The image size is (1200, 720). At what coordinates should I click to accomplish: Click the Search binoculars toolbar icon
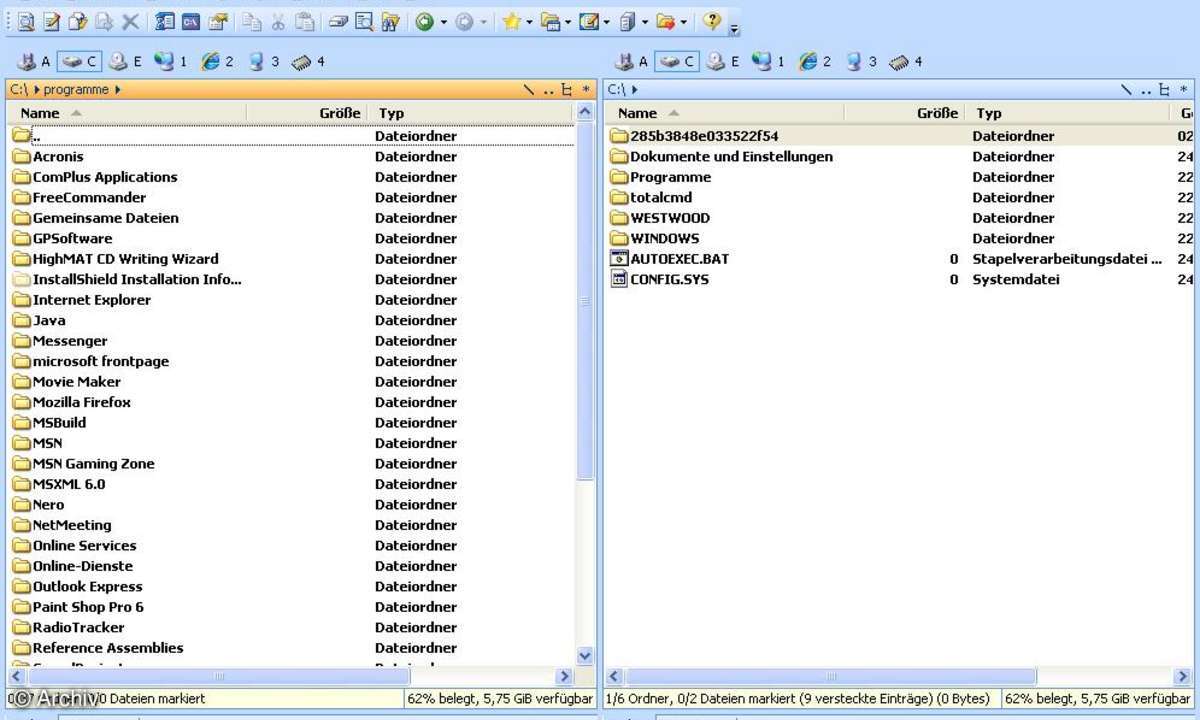pos(391,21)
